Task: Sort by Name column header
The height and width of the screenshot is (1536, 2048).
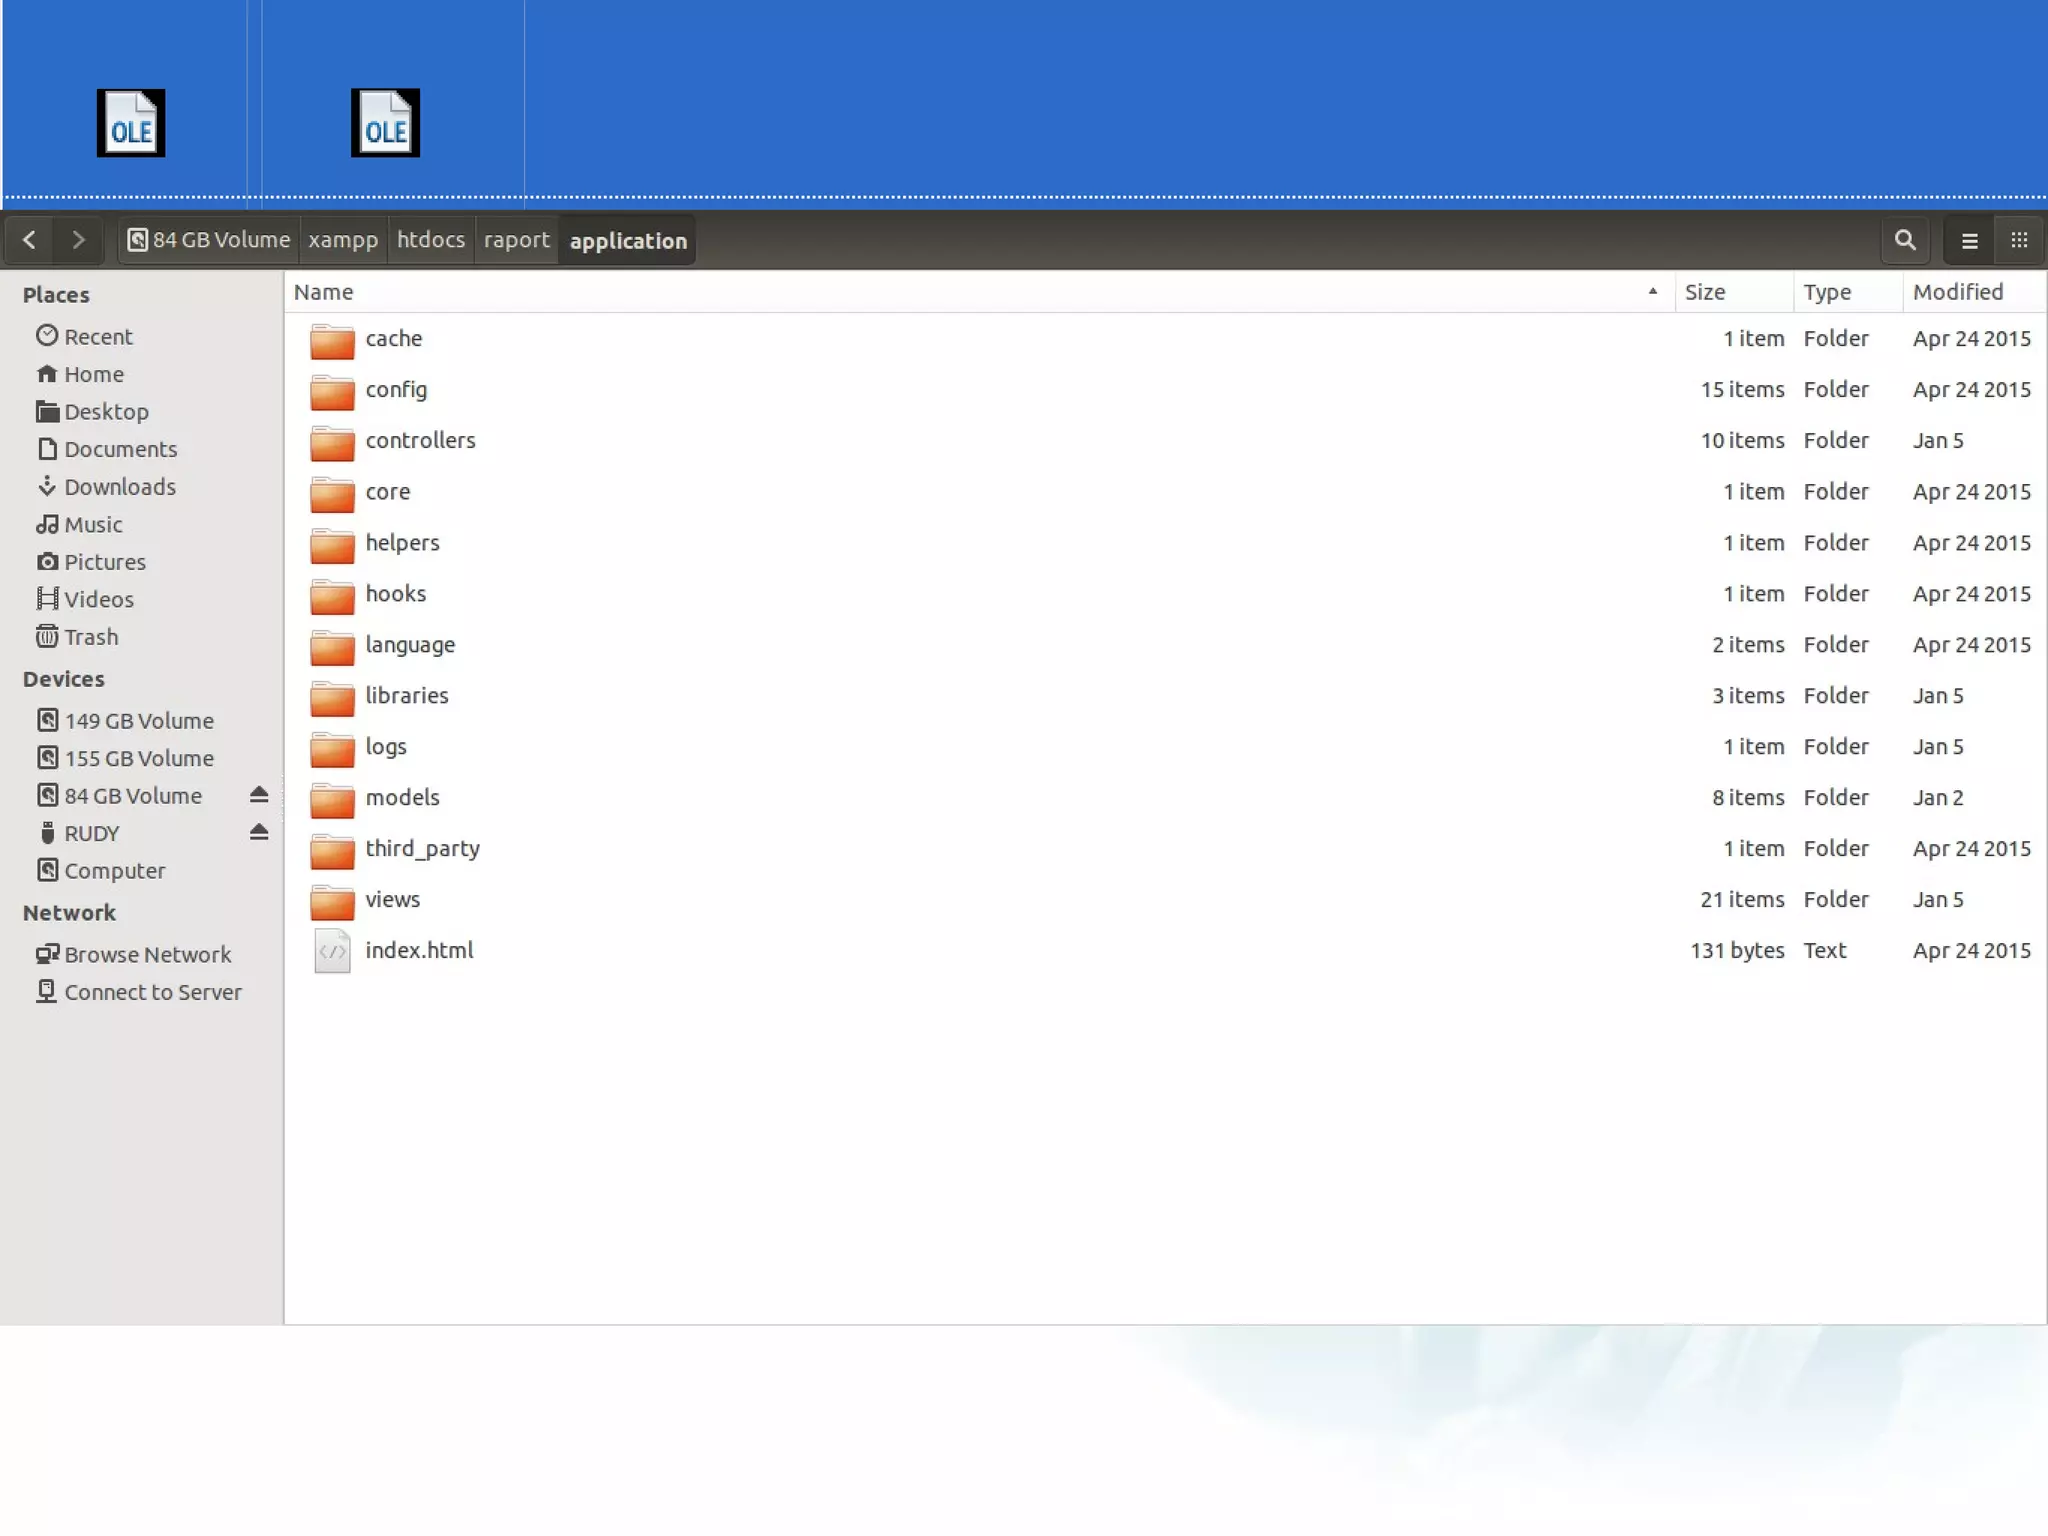Action: (324, 292)
